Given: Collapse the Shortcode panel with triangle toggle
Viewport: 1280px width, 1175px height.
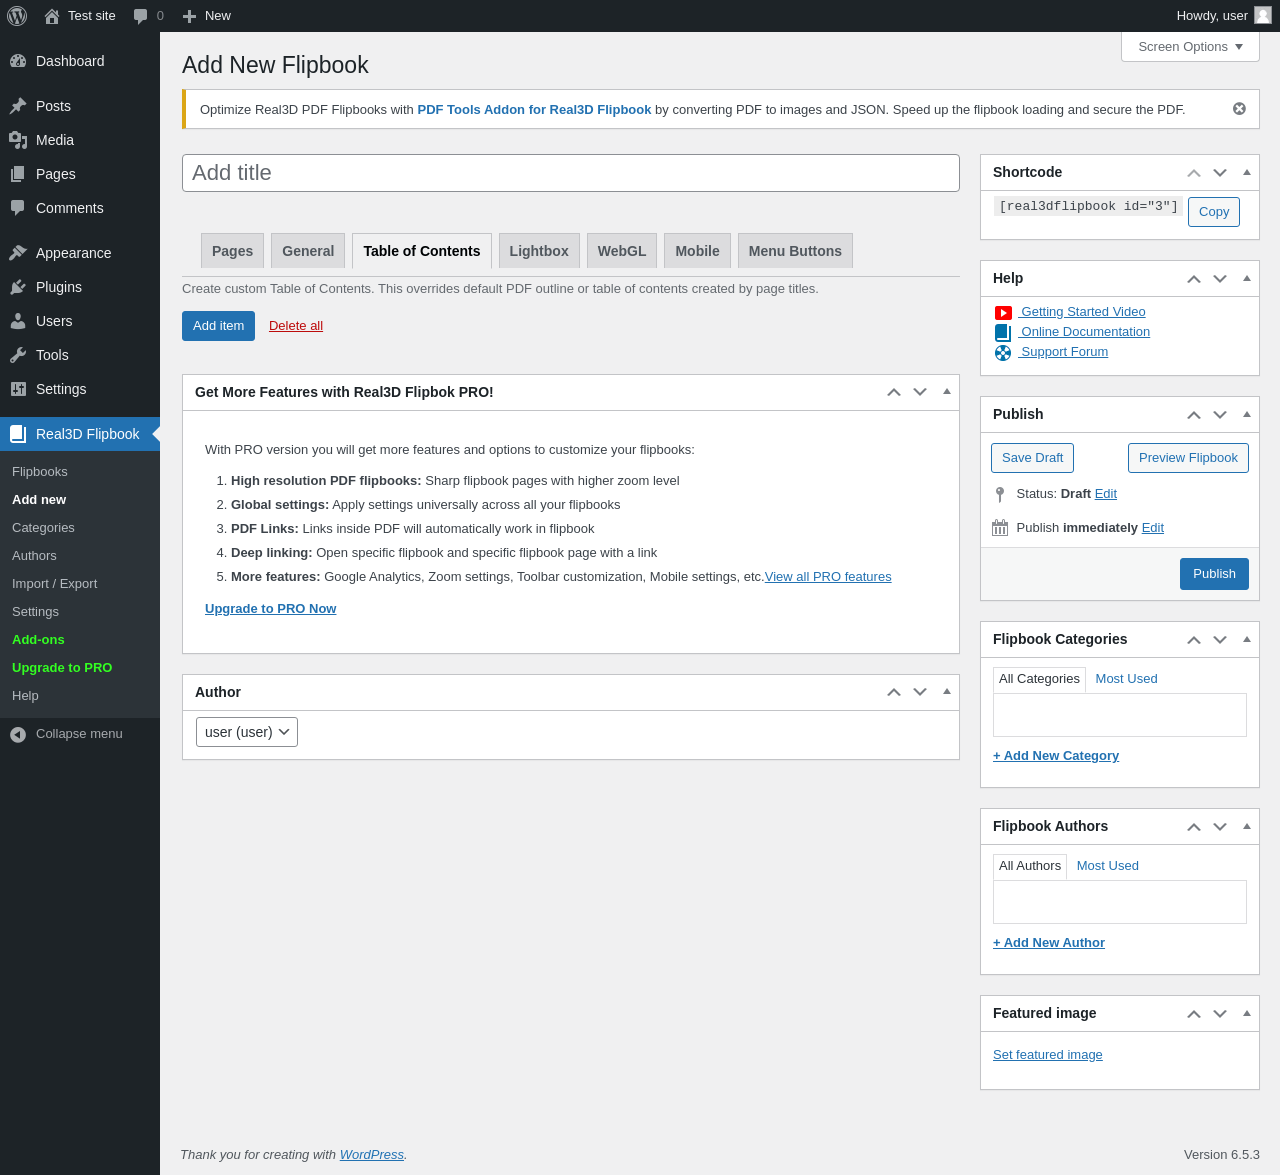Looking at the screenshot, I should pyautogui.click(x=1247, y=172).
